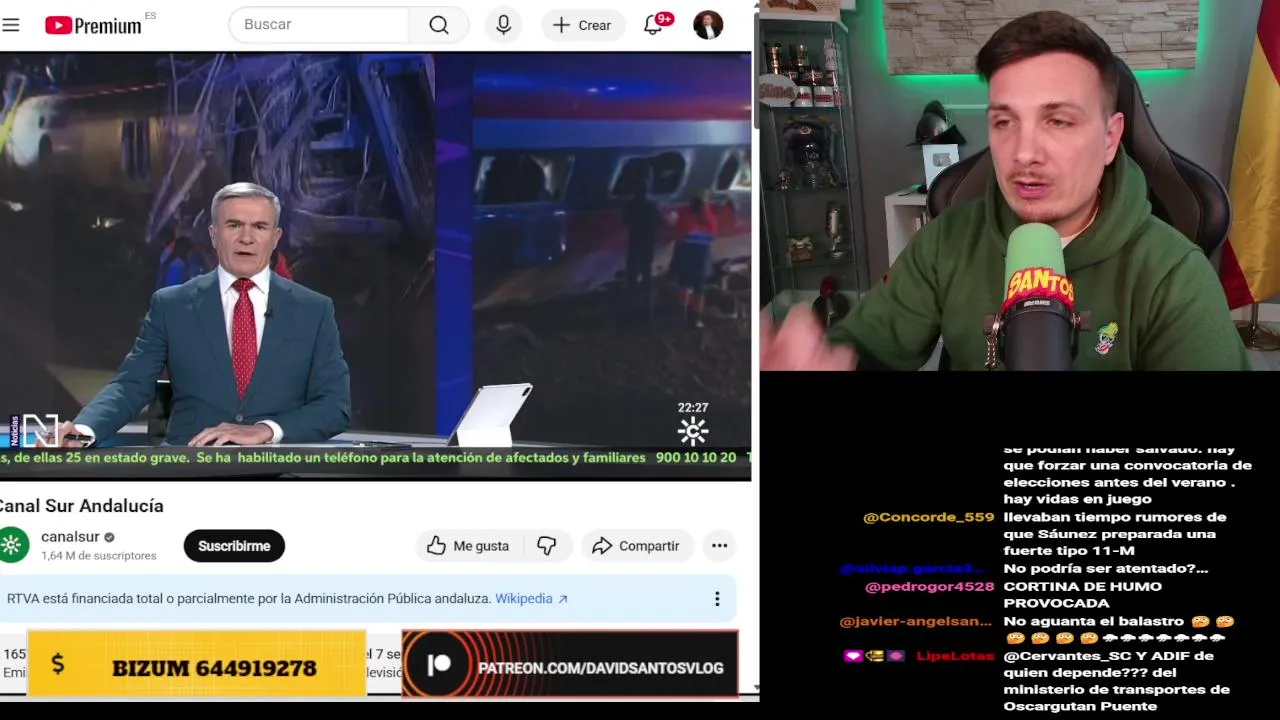The image size is (1280, 720).
Task: Select chat username LipeLotas
Action: [x=955, y=656]
